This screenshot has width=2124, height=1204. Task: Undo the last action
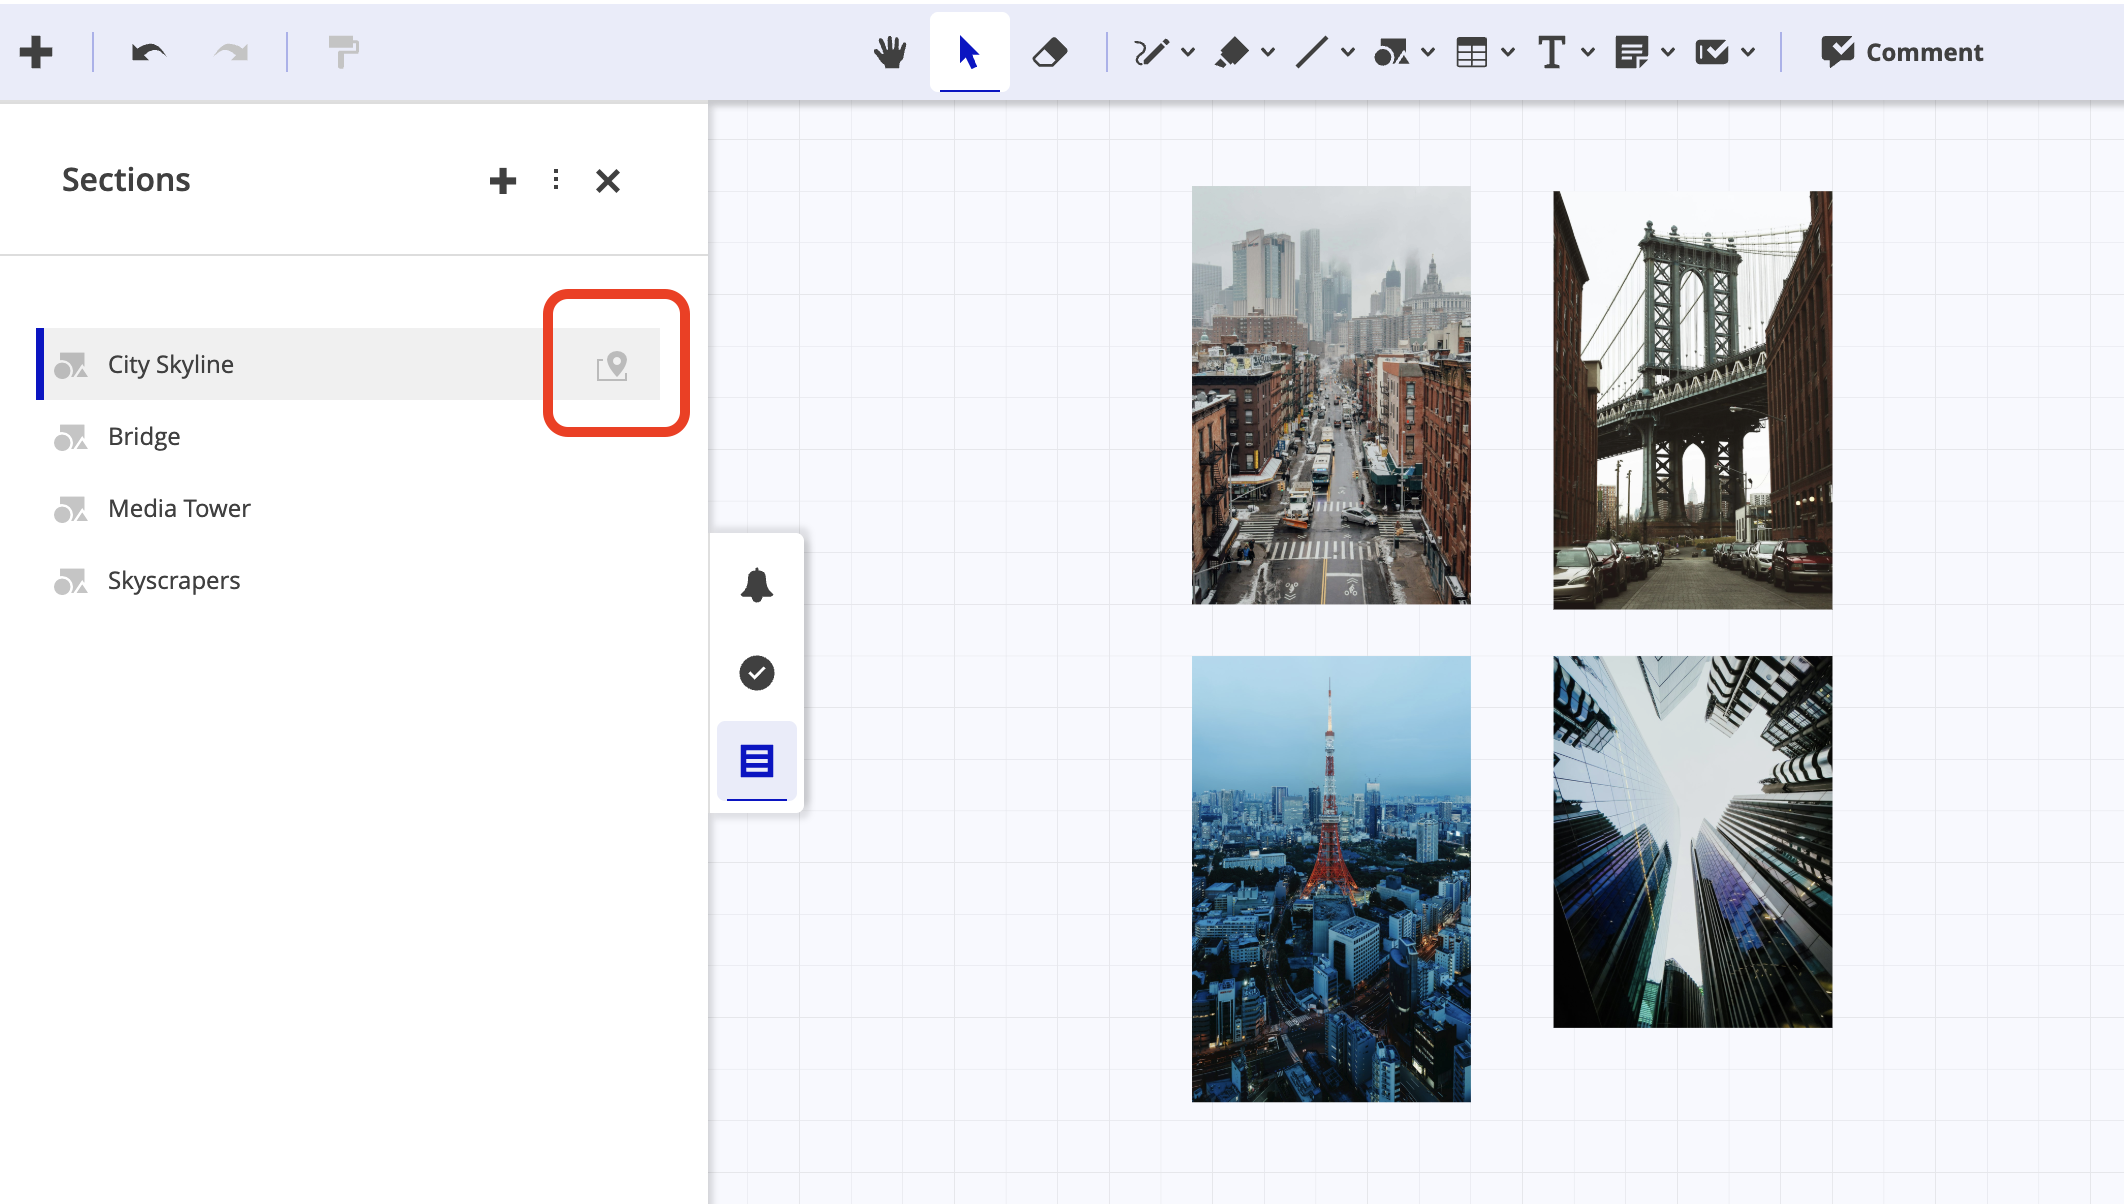click(x=146, y=52)
